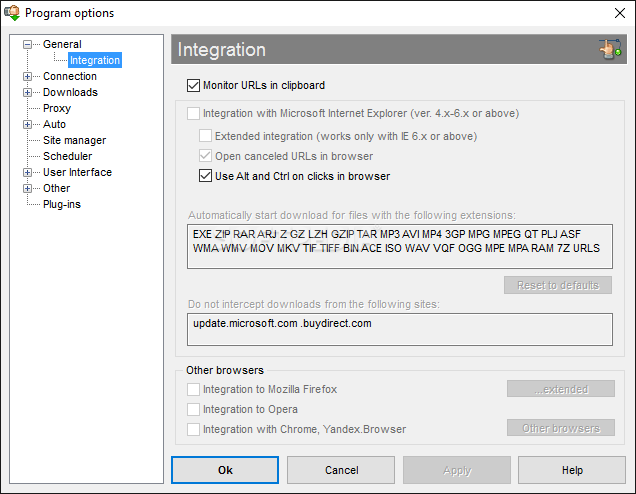This screenshot has height=494, width=636.
Task: Expand the Connection tree node
Action: 27,76
